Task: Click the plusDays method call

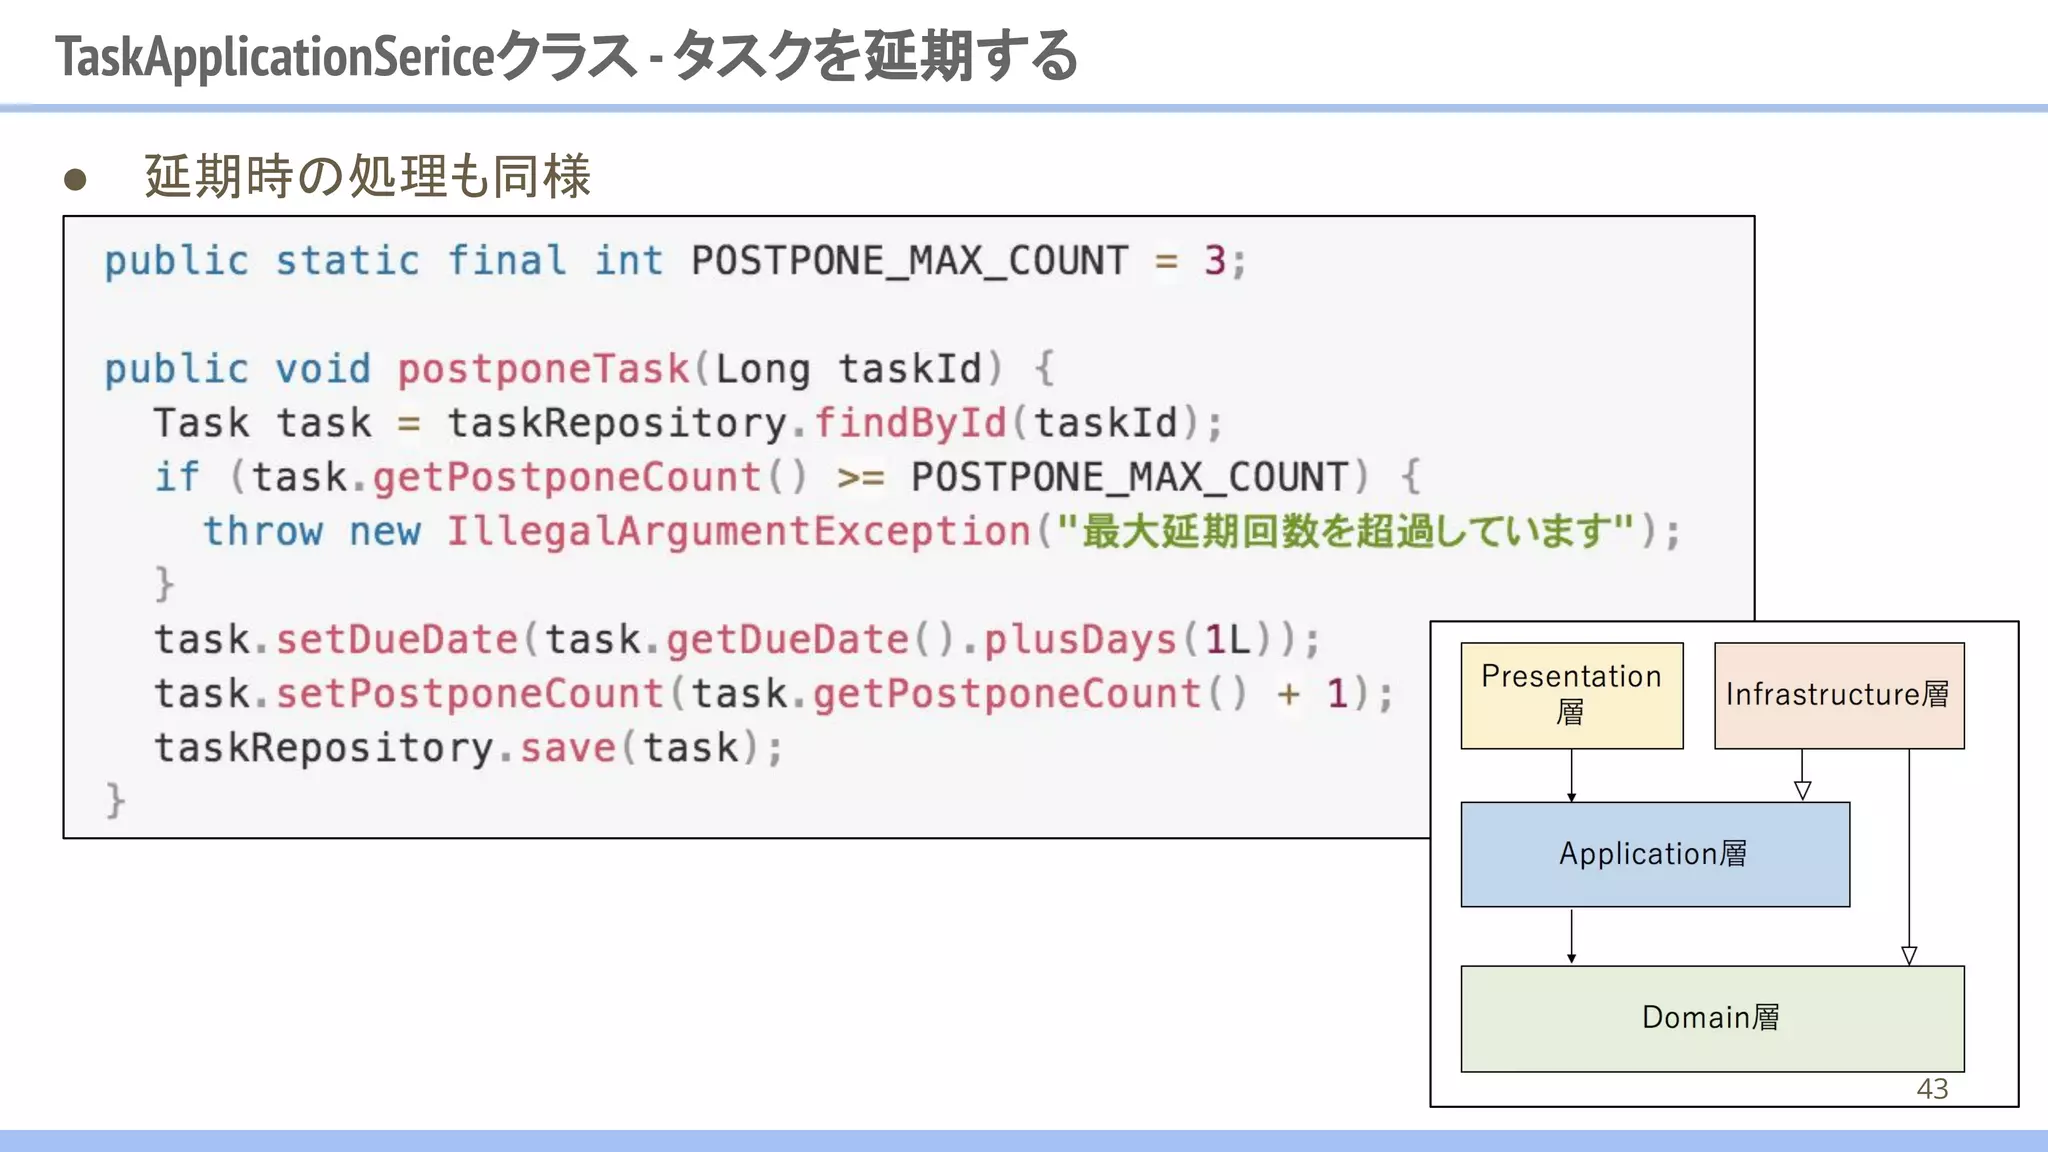Action: click(x=1080, y=639)
